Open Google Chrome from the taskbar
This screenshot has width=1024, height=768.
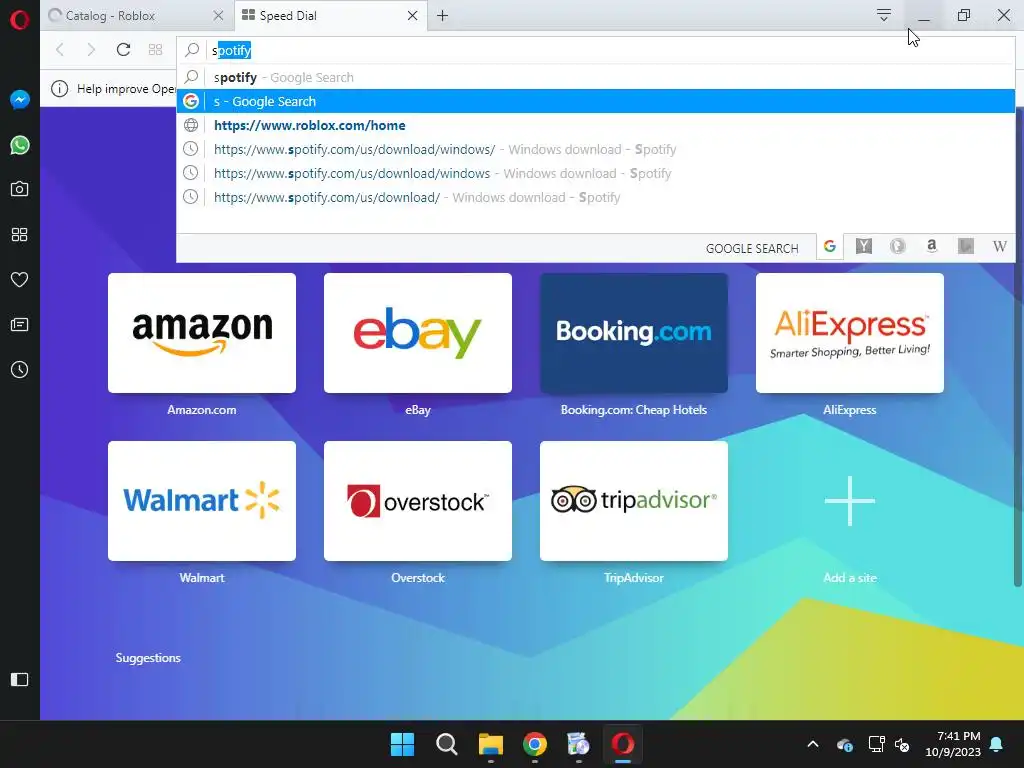[x=535, y=744]
